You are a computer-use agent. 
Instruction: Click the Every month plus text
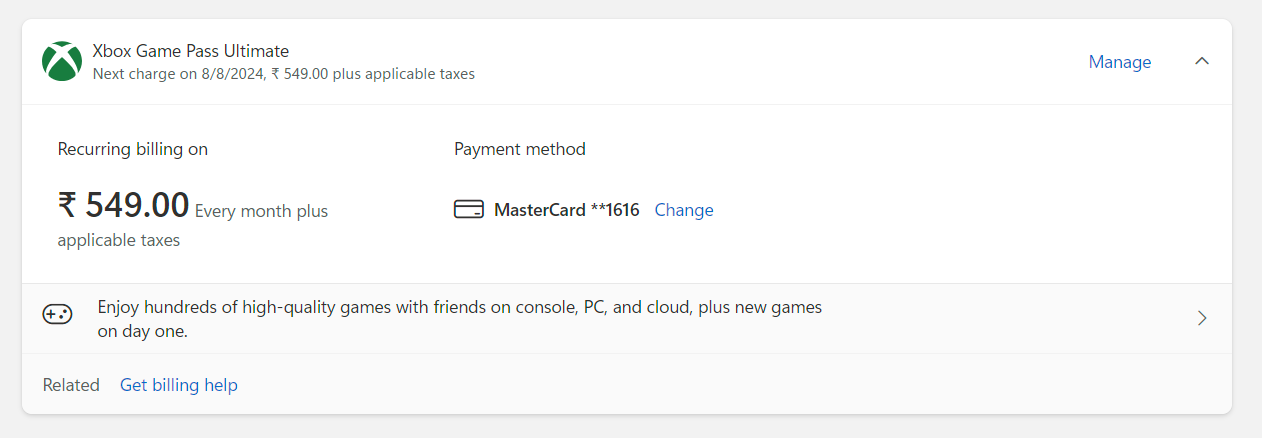(x=261, y=211)
